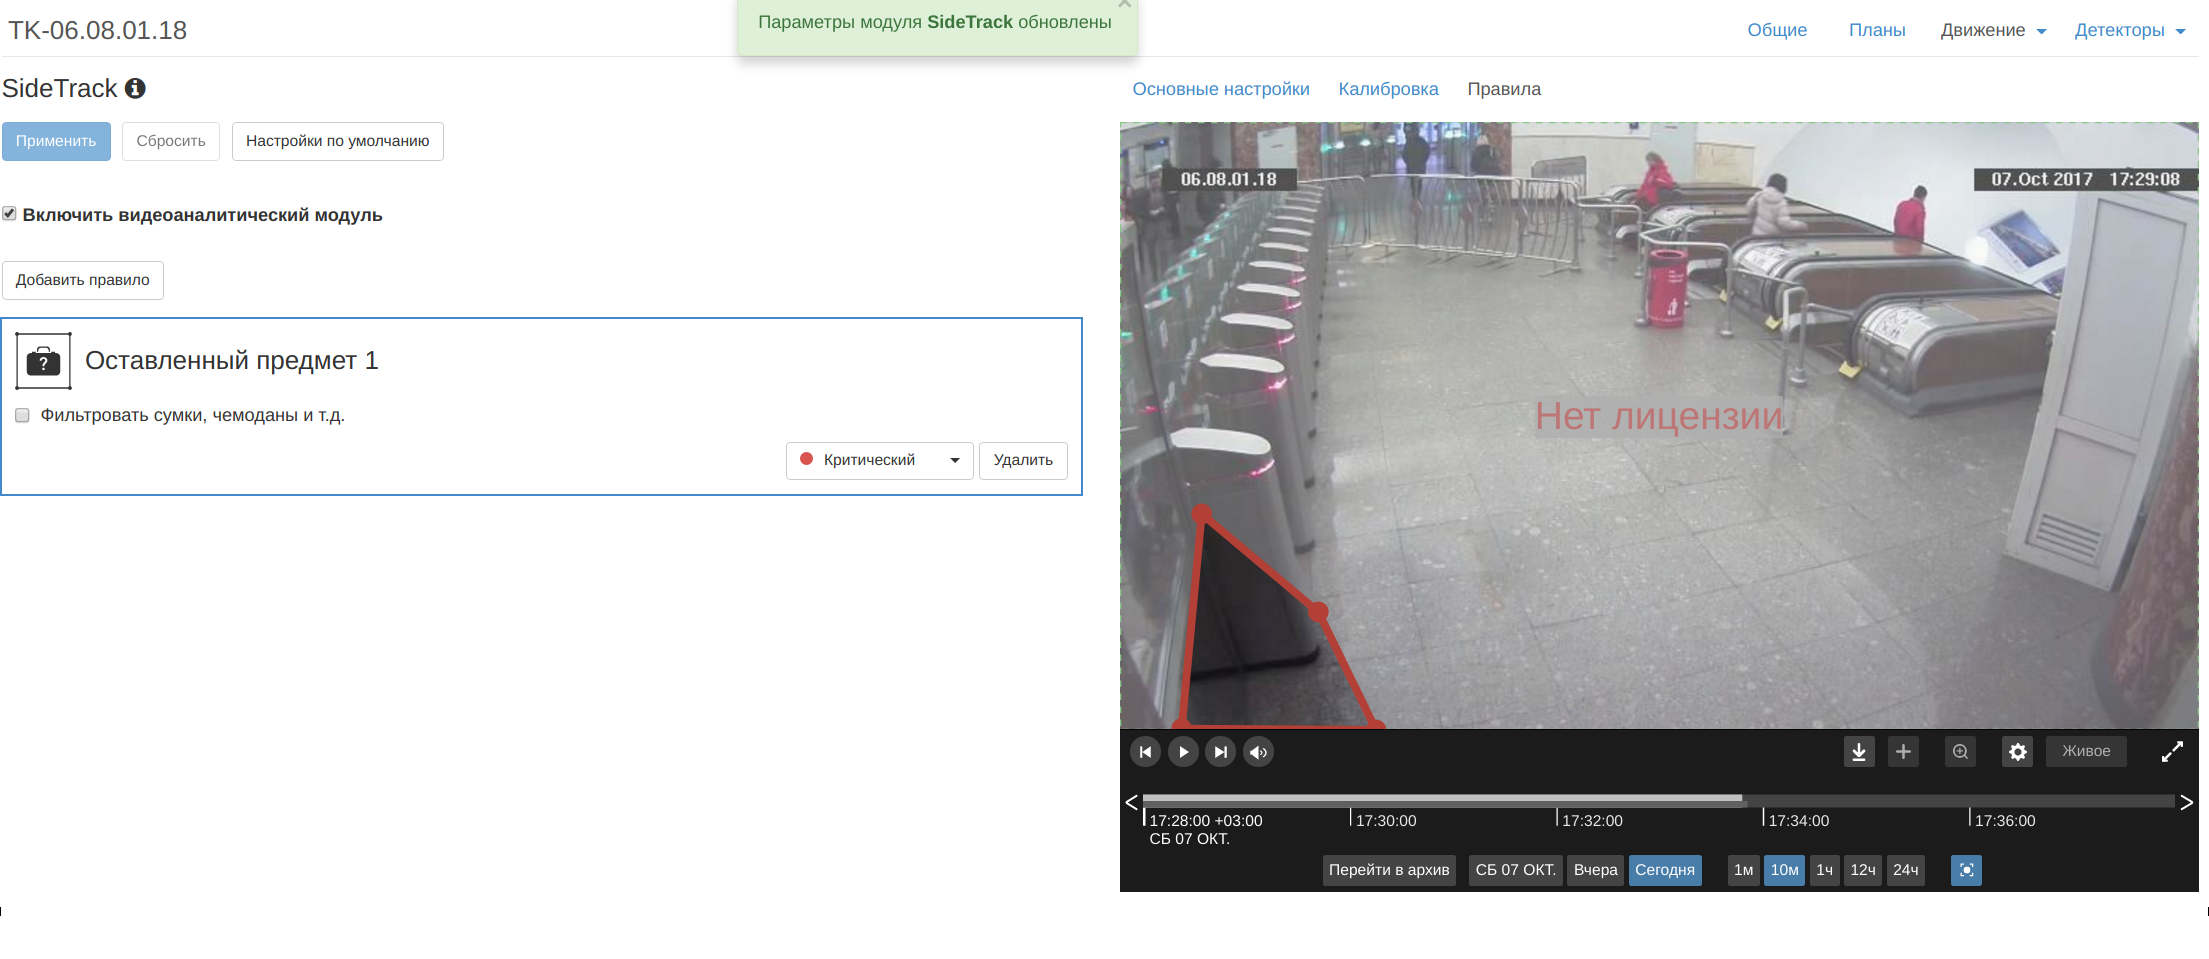Toggle player sound with speaker icon
This screenshot has width=2209, height=959.
pos(1258,752)
